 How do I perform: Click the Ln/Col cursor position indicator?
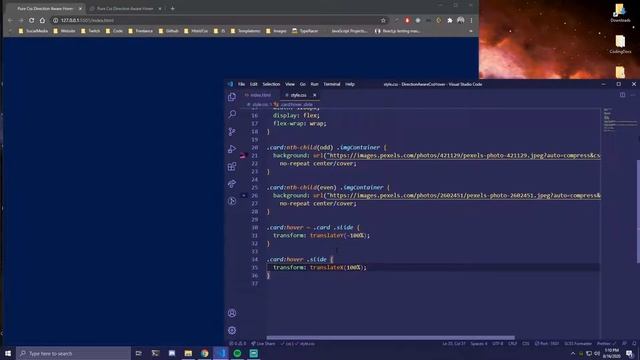pyautogui.click(x=453, y=344)
